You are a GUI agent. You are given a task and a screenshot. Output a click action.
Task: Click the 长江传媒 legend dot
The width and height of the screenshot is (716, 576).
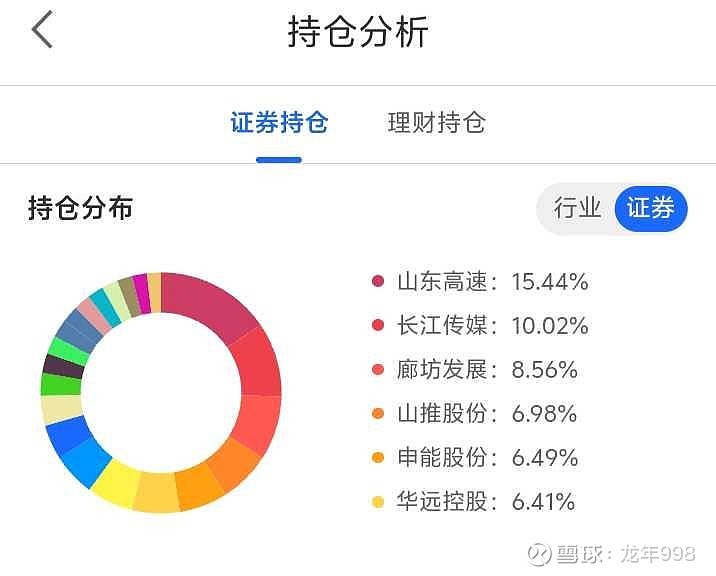[x=378, y=326]
